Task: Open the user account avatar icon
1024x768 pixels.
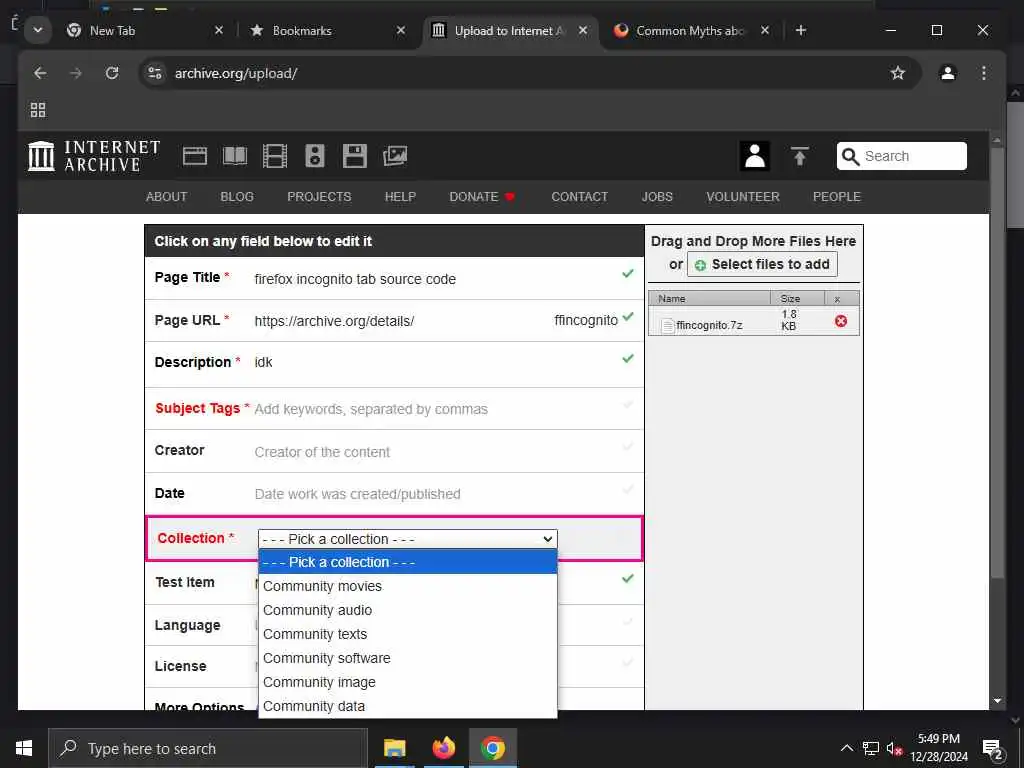Action: click(x=754, y=156)
